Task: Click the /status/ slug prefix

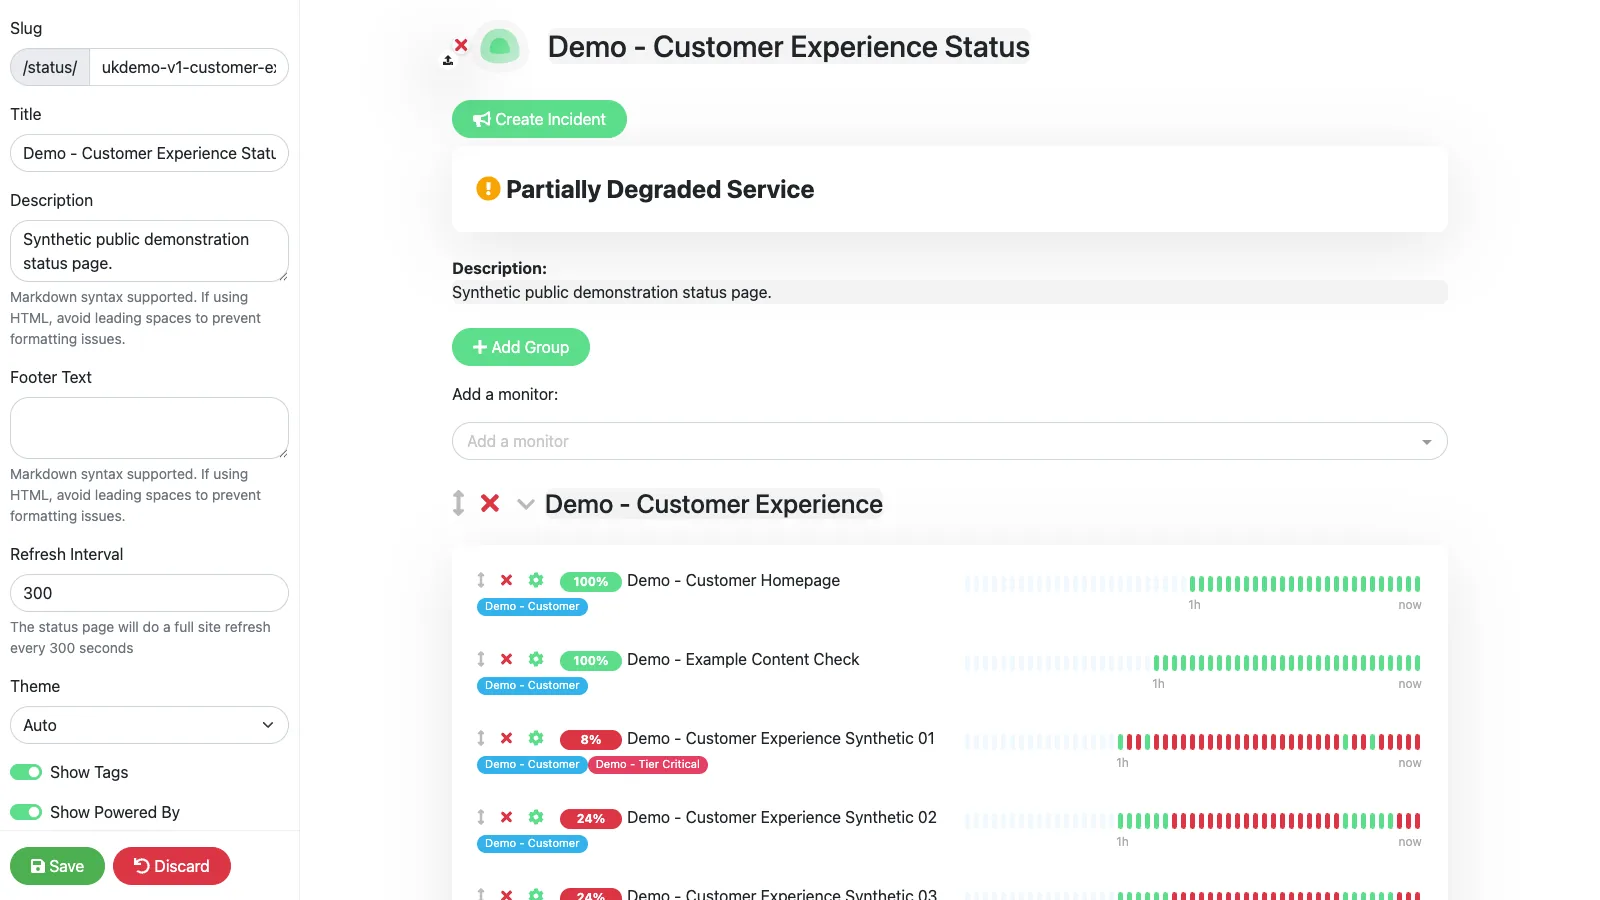Action: pyautogui.click(x=50, y=67)
